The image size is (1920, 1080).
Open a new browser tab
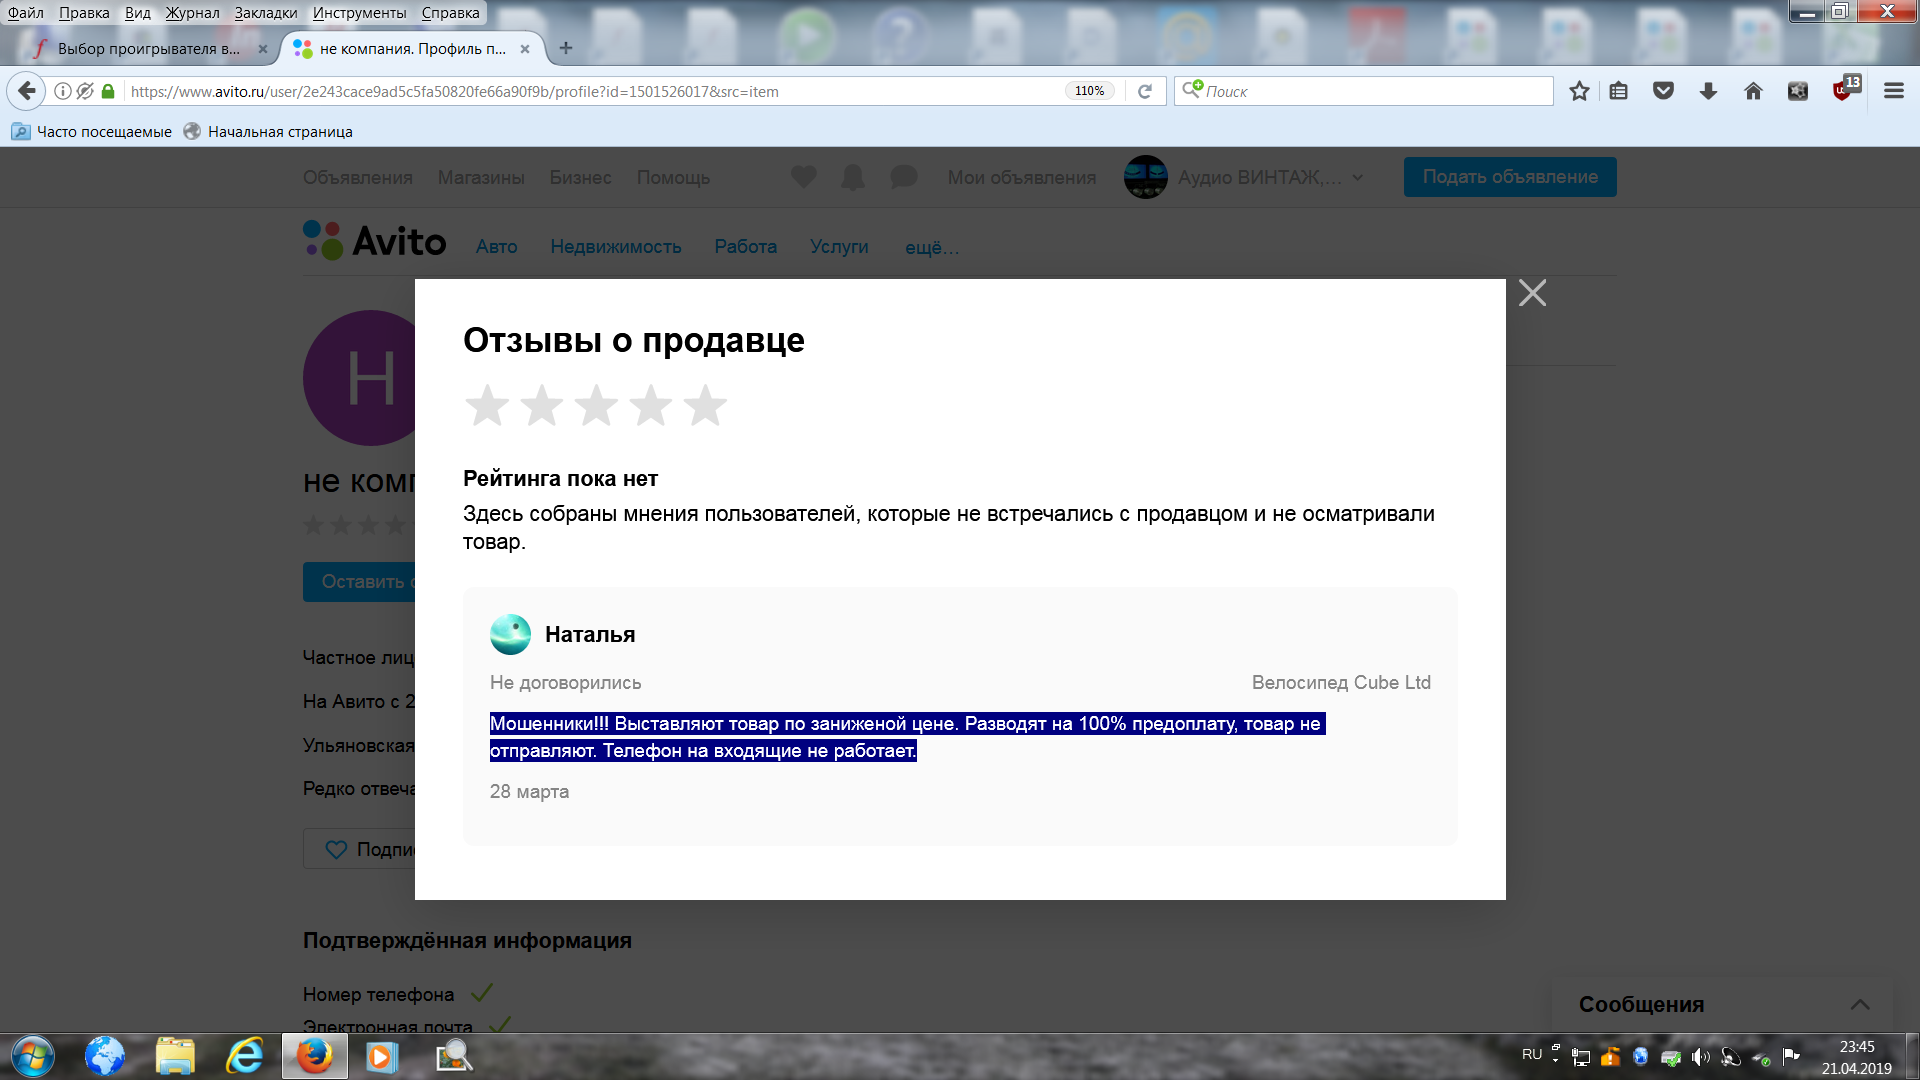point(566,48)
